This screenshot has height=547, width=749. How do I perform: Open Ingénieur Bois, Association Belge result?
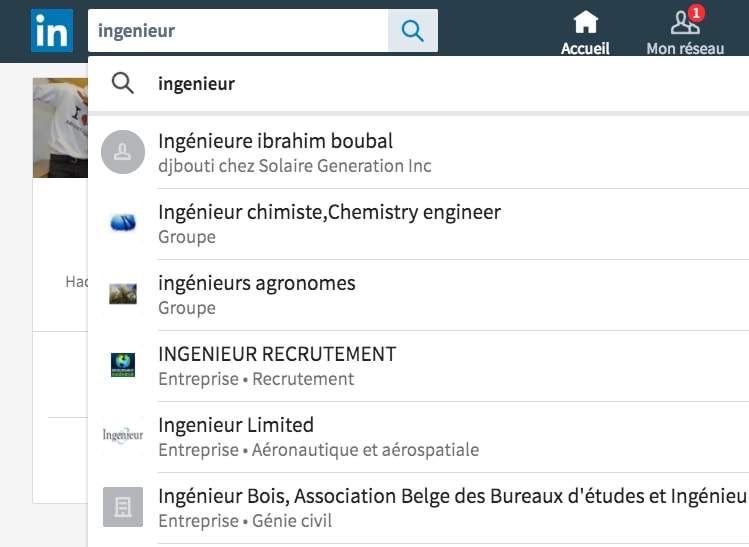(x=452, y=496)
